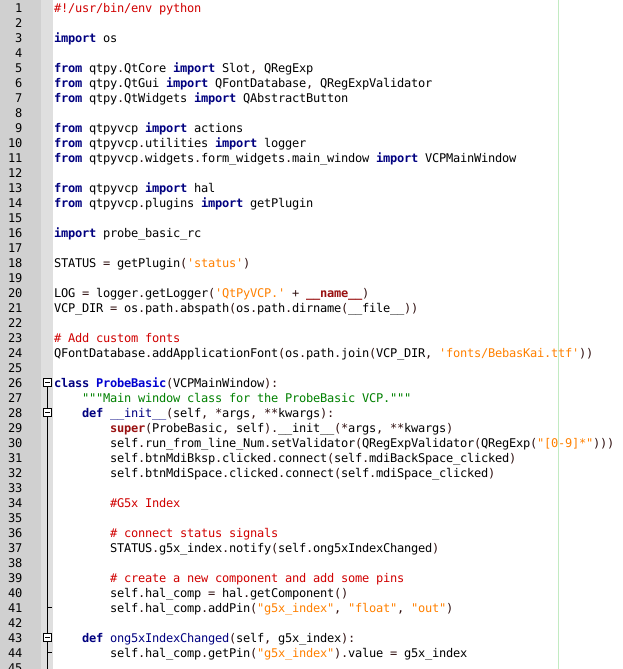The height and width of the screenshot is (669, 623).
Task: Click 'VCP_DIR' at the start of line 21
Action: click(x=79, y=308)
